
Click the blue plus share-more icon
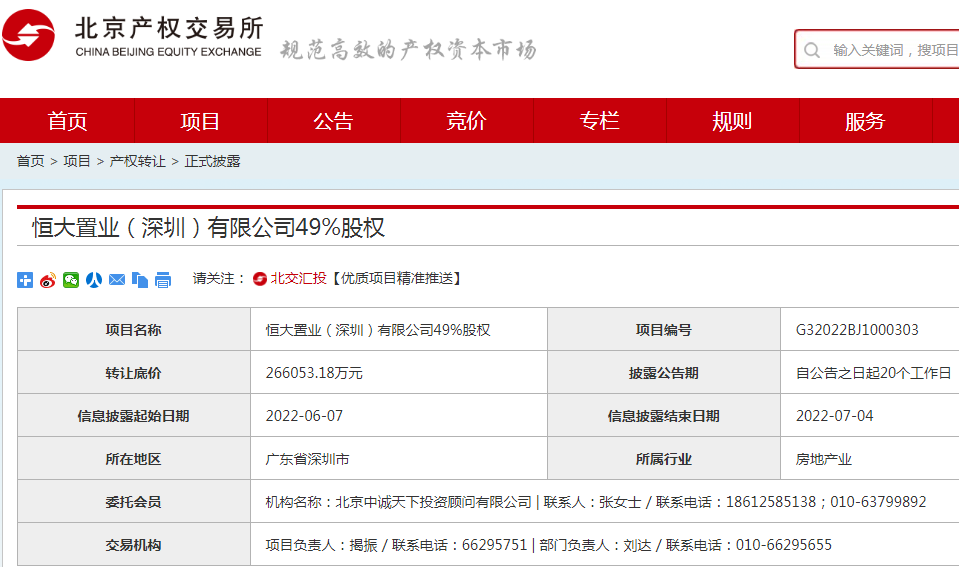pyautogui.click(x=25, y=280)
